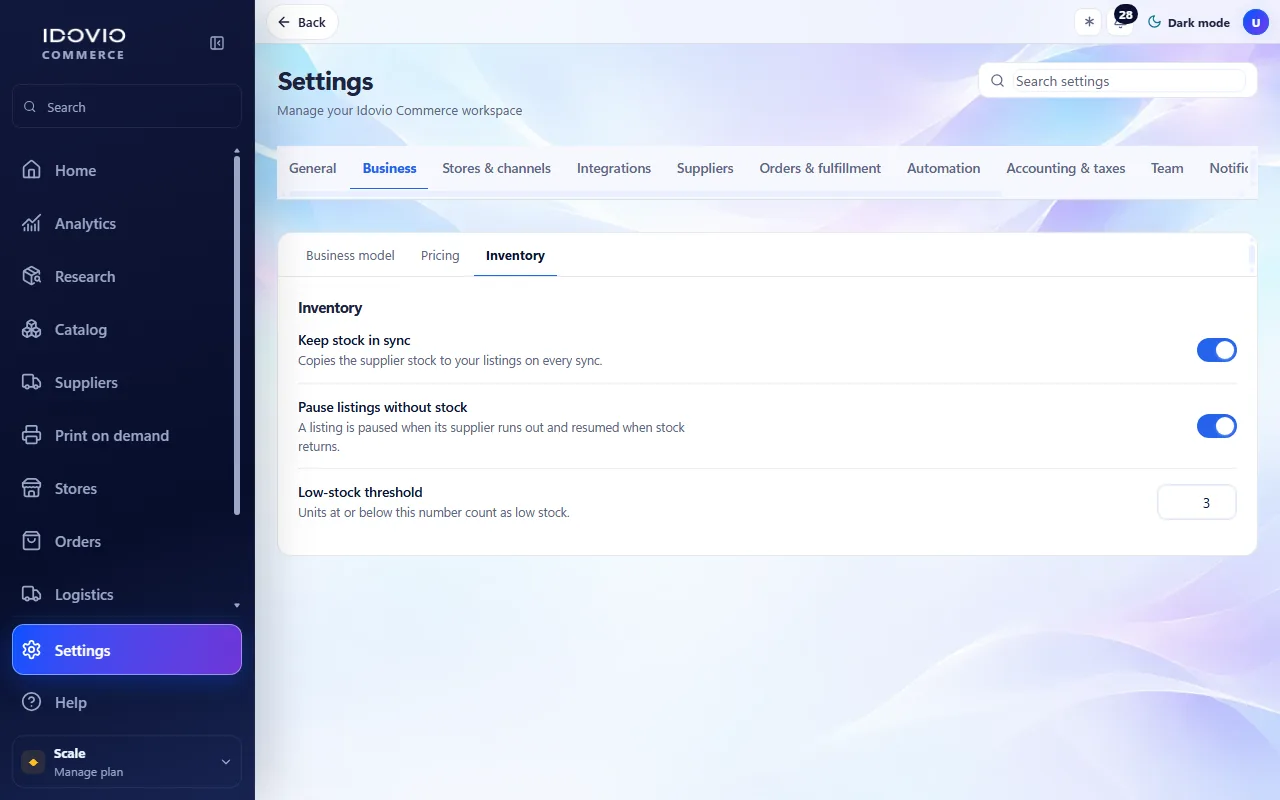Open the Automation tab
Image resolution: width=1280 pixels, height=800 pixels.
(x=943, y=168)
